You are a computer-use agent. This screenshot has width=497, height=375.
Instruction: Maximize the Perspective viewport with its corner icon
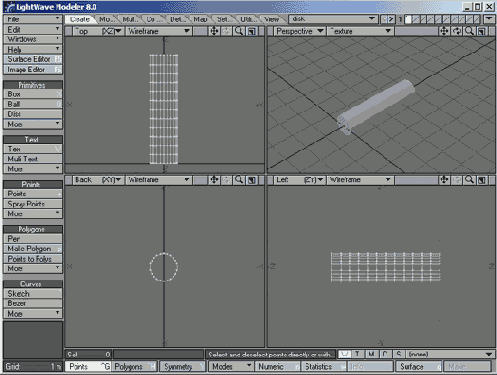pyautogui.click(x=482, y=31)
